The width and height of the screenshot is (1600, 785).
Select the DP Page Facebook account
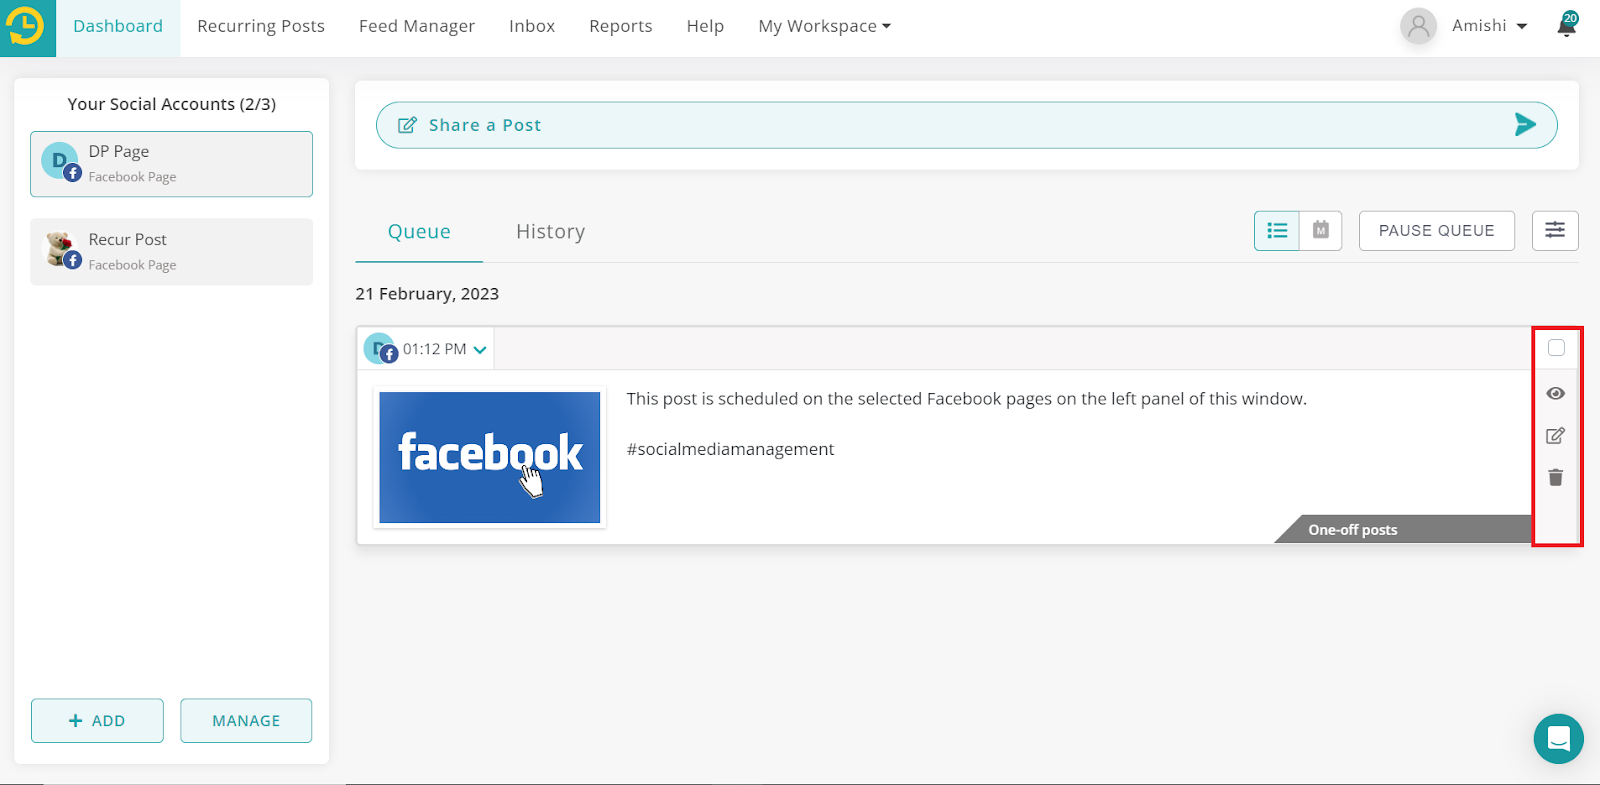(171, 164)
